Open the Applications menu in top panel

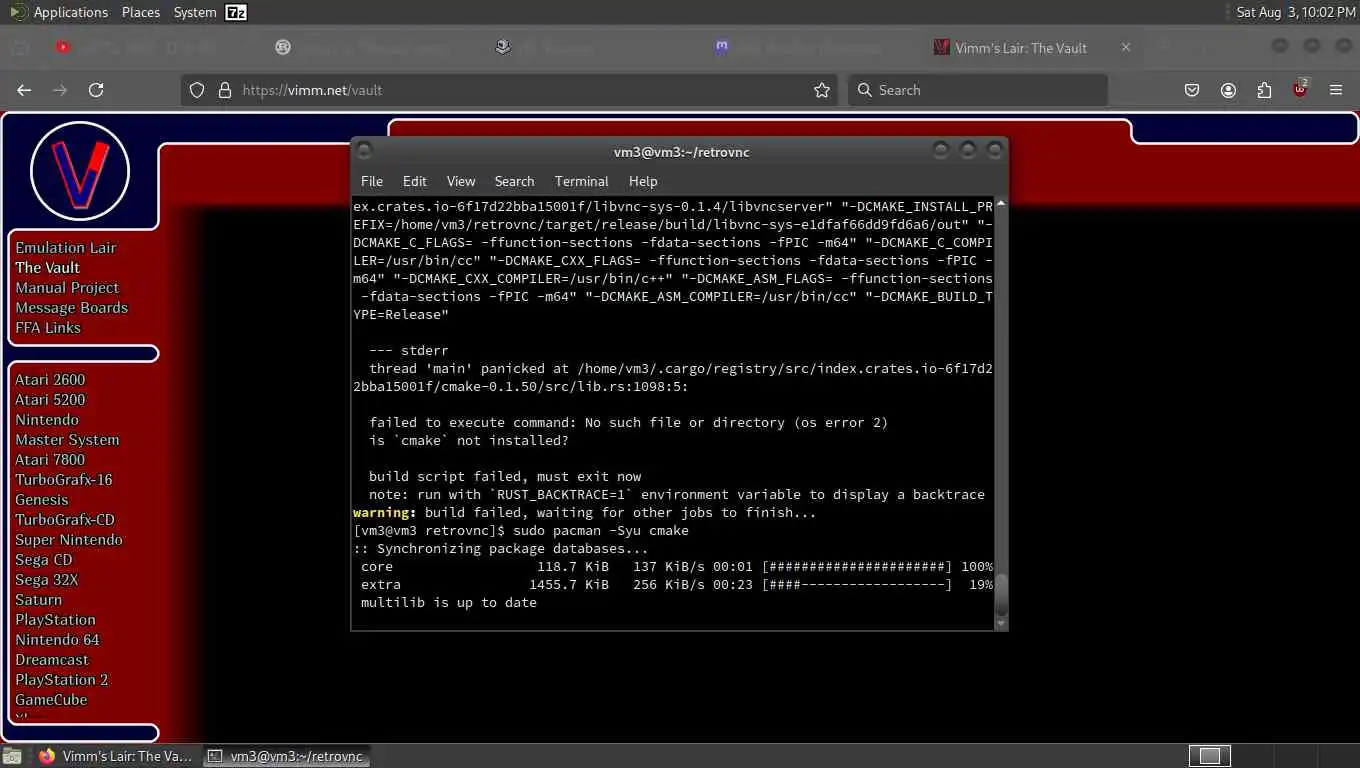pos(60,12)
